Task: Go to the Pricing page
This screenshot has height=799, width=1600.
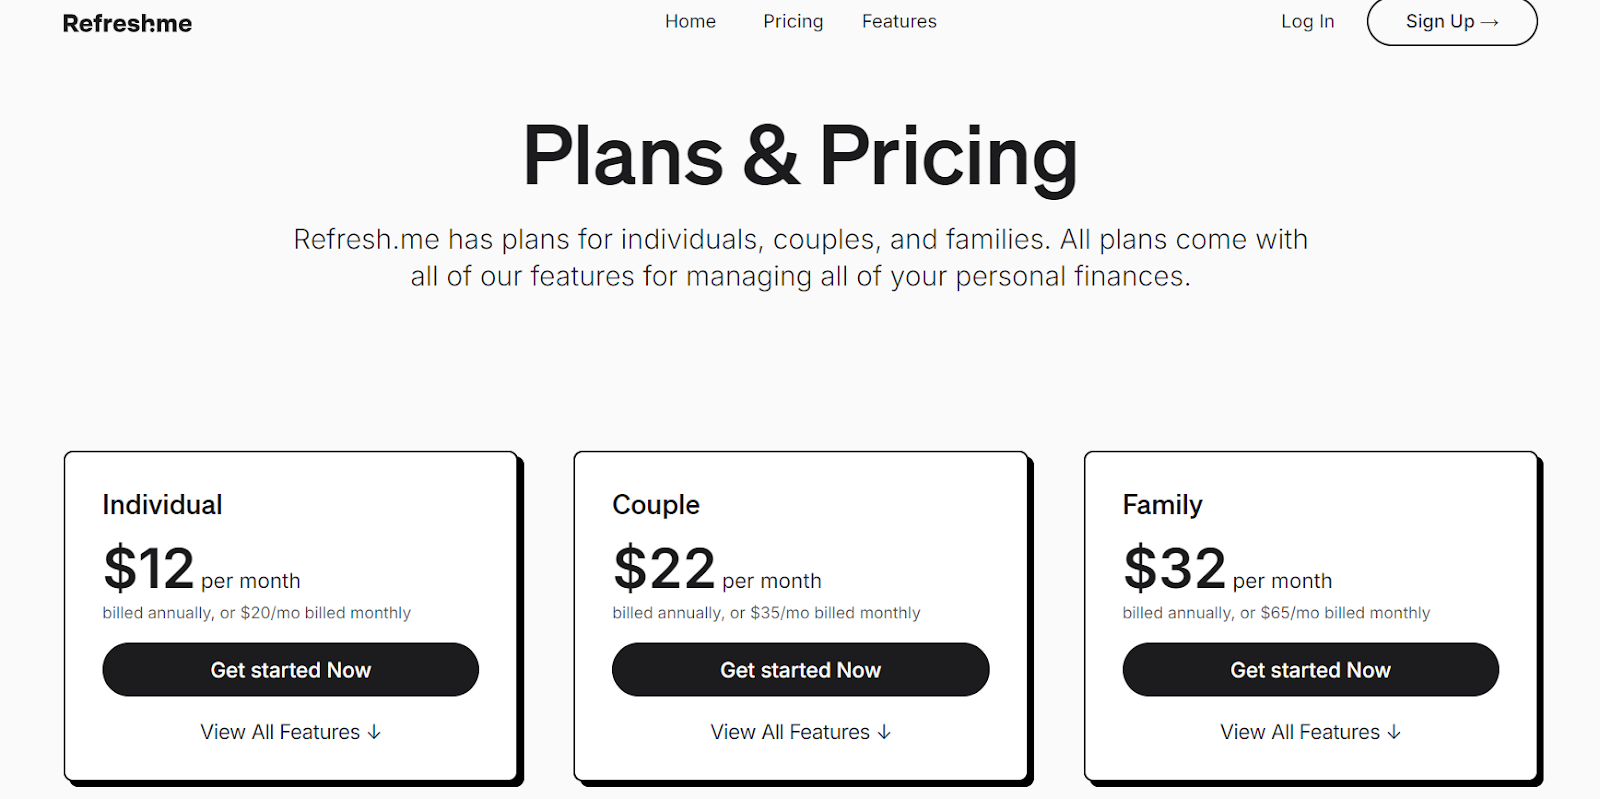Action: click(x=793, y=21)
